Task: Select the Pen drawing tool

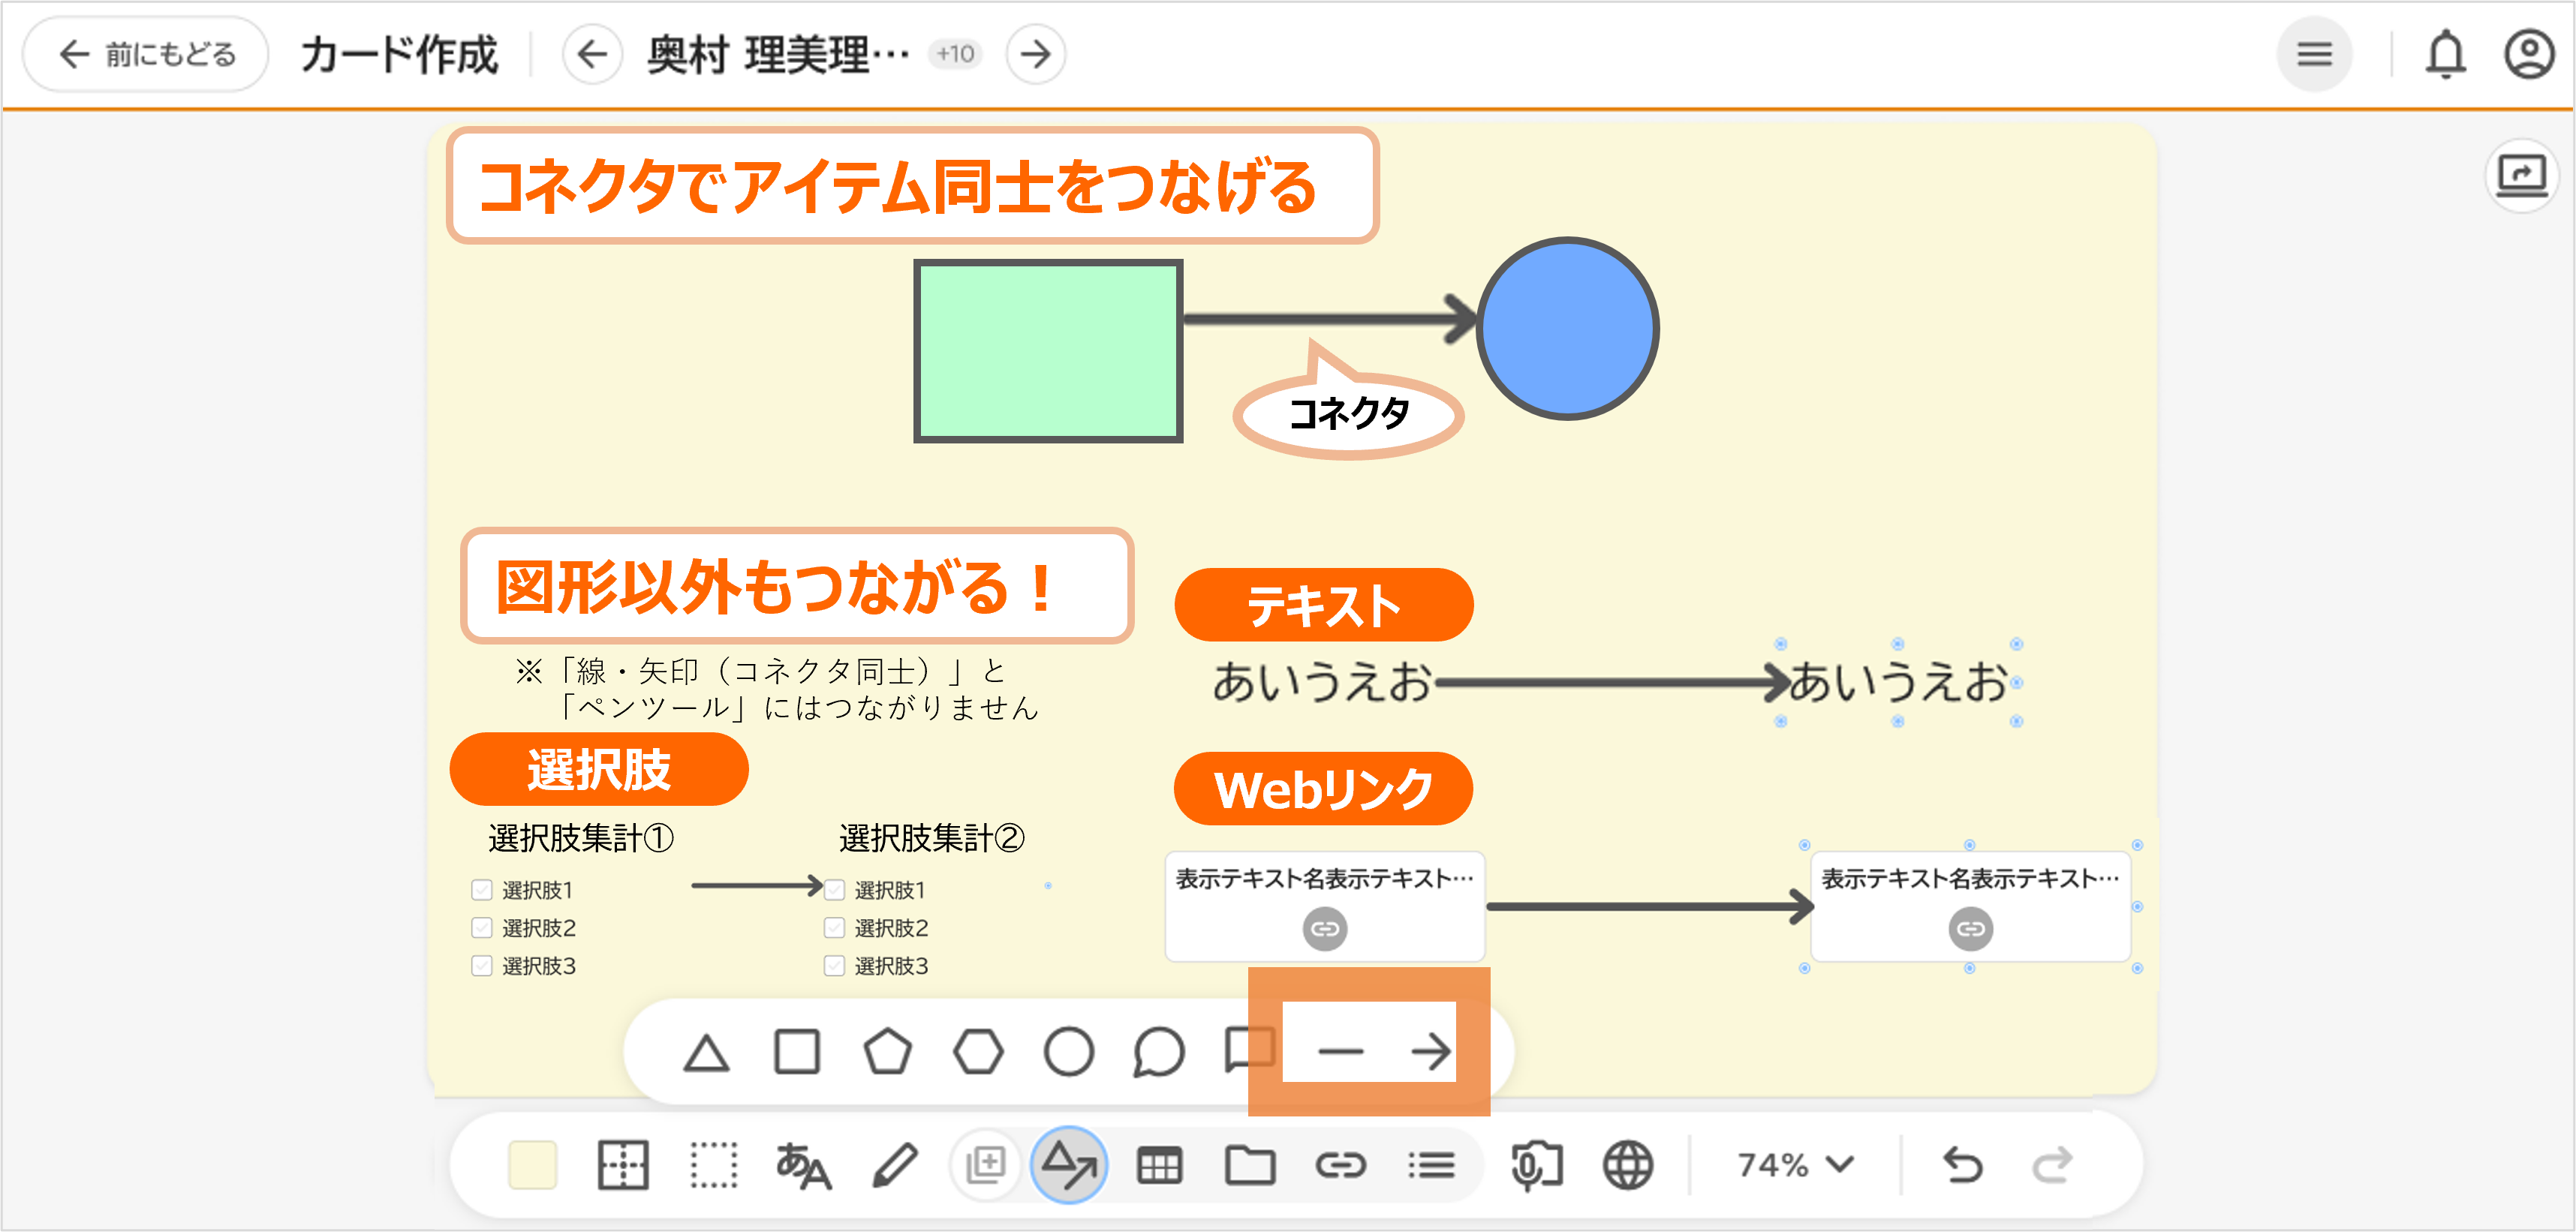Action: [x=895, y=1165]
